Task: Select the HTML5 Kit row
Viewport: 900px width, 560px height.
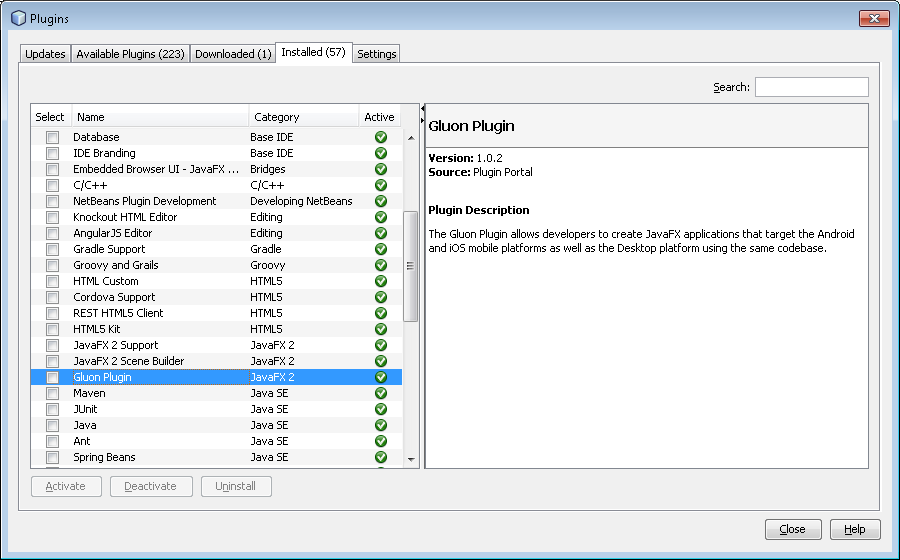Action: 216,329
